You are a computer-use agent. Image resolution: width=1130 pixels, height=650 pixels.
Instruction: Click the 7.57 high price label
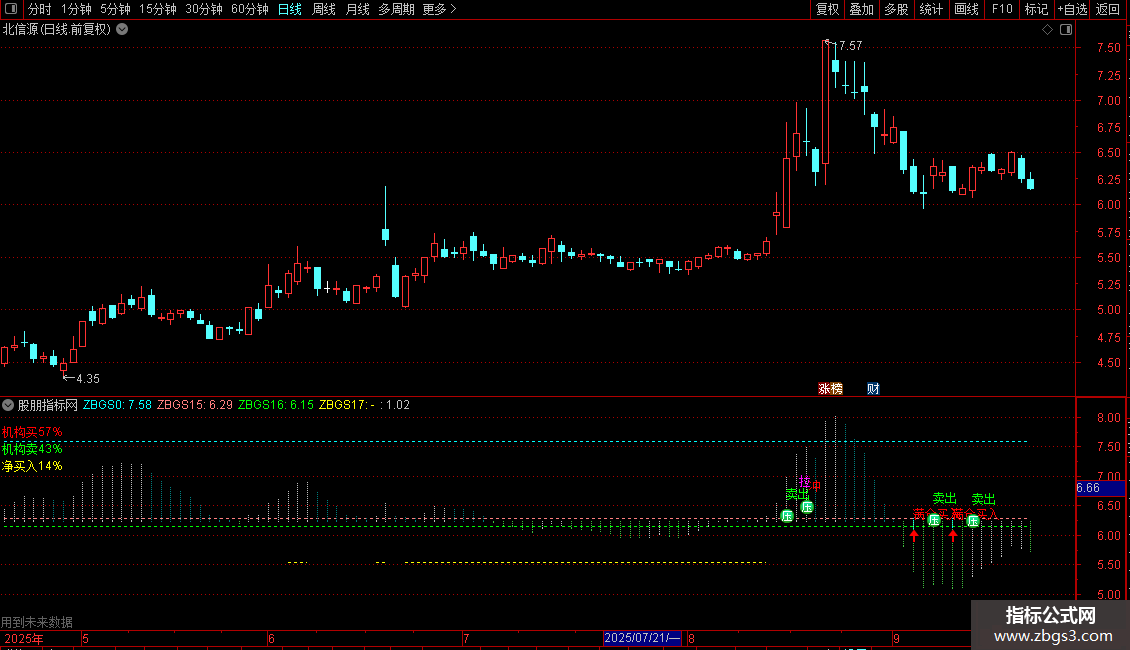(850, 45)
